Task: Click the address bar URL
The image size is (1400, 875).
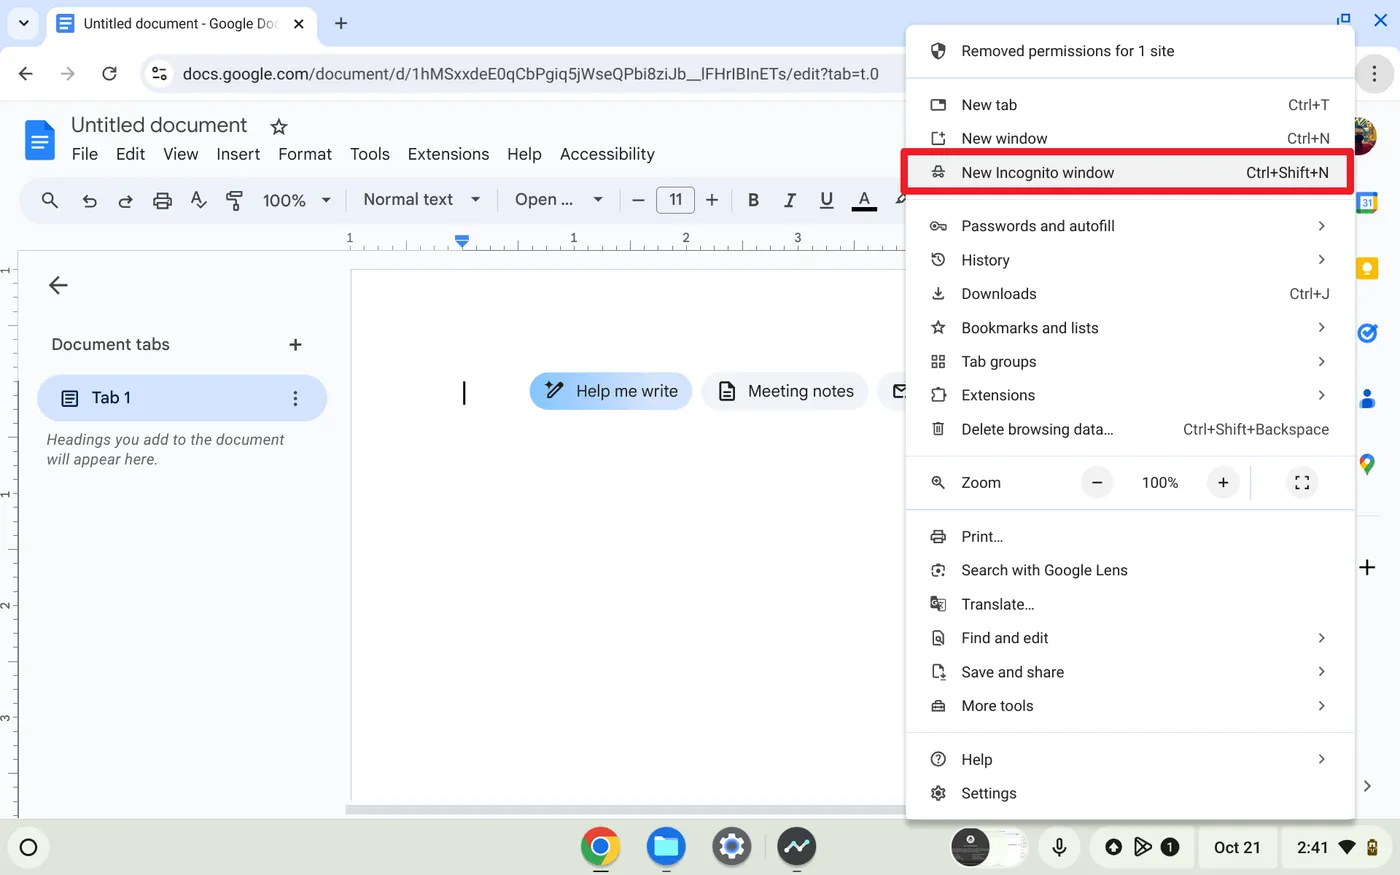Action: click(x=530, y=73)
